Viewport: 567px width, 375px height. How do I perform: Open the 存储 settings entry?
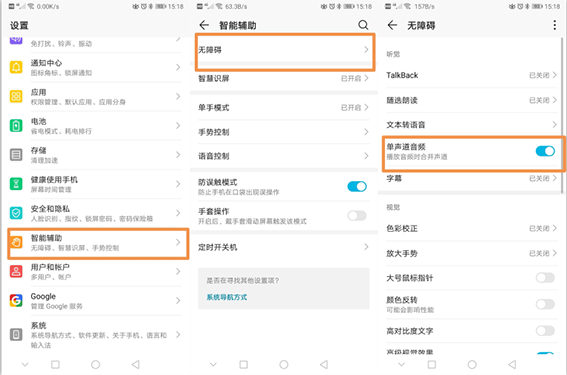click(x=95, y=155)
